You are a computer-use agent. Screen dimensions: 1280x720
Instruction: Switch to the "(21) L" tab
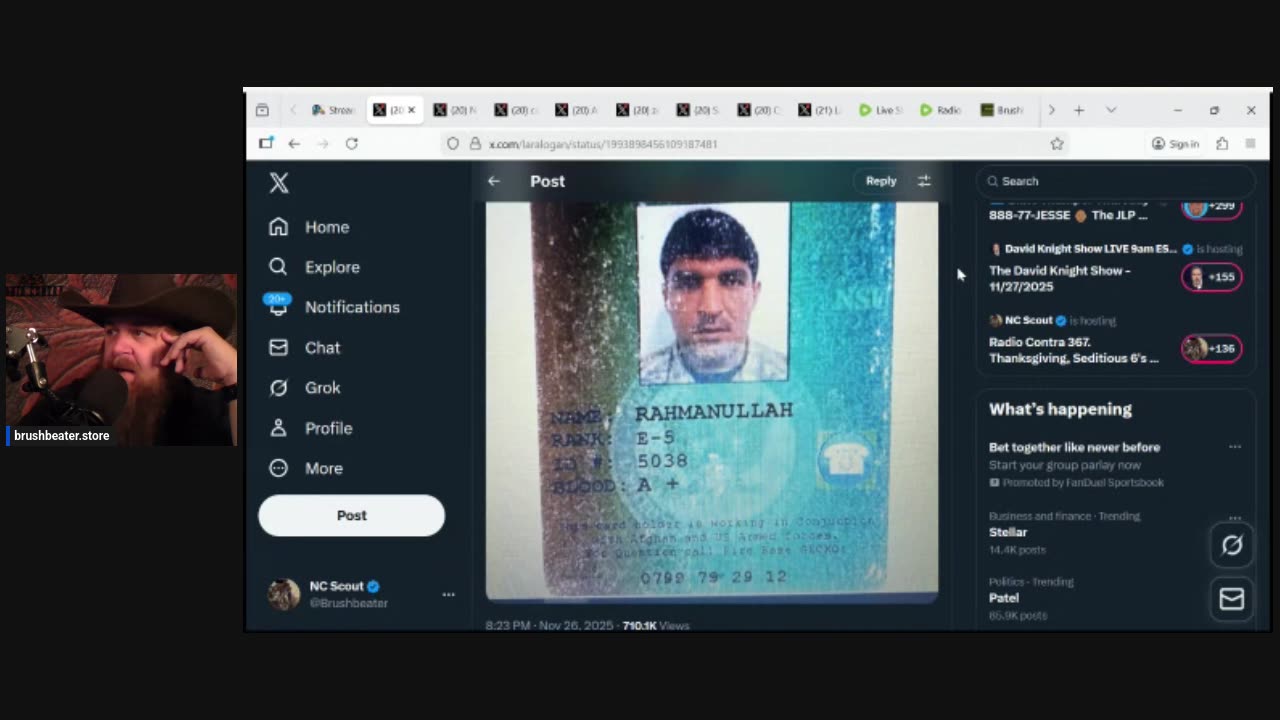pyautogui.click(x=820, y=110)
